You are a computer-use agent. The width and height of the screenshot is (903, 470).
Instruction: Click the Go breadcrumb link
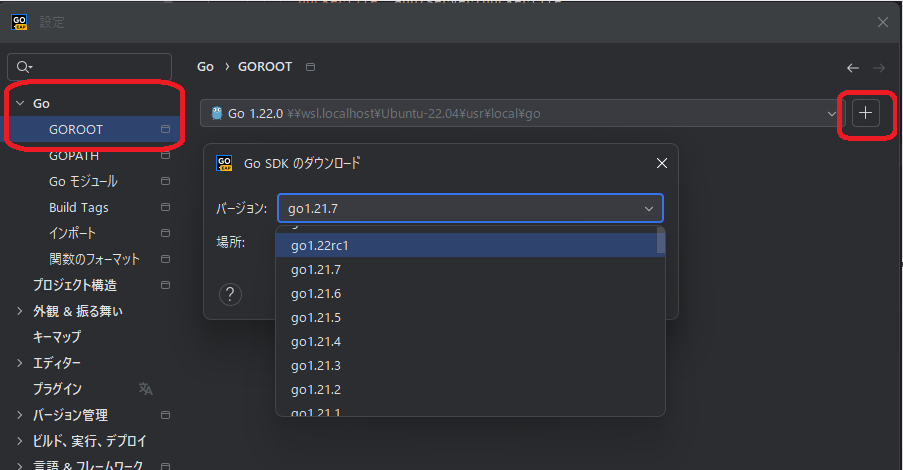point(205,67)
